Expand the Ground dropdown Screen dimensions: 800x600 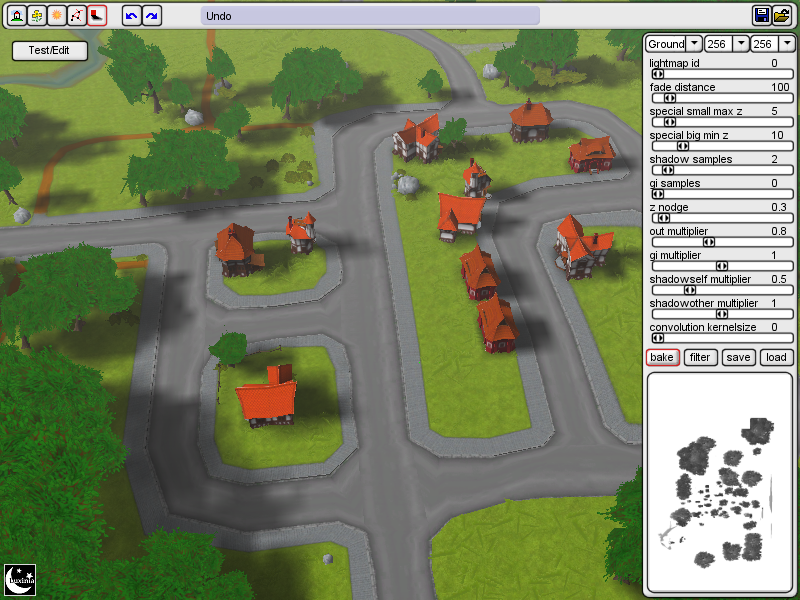click(694, 44)
